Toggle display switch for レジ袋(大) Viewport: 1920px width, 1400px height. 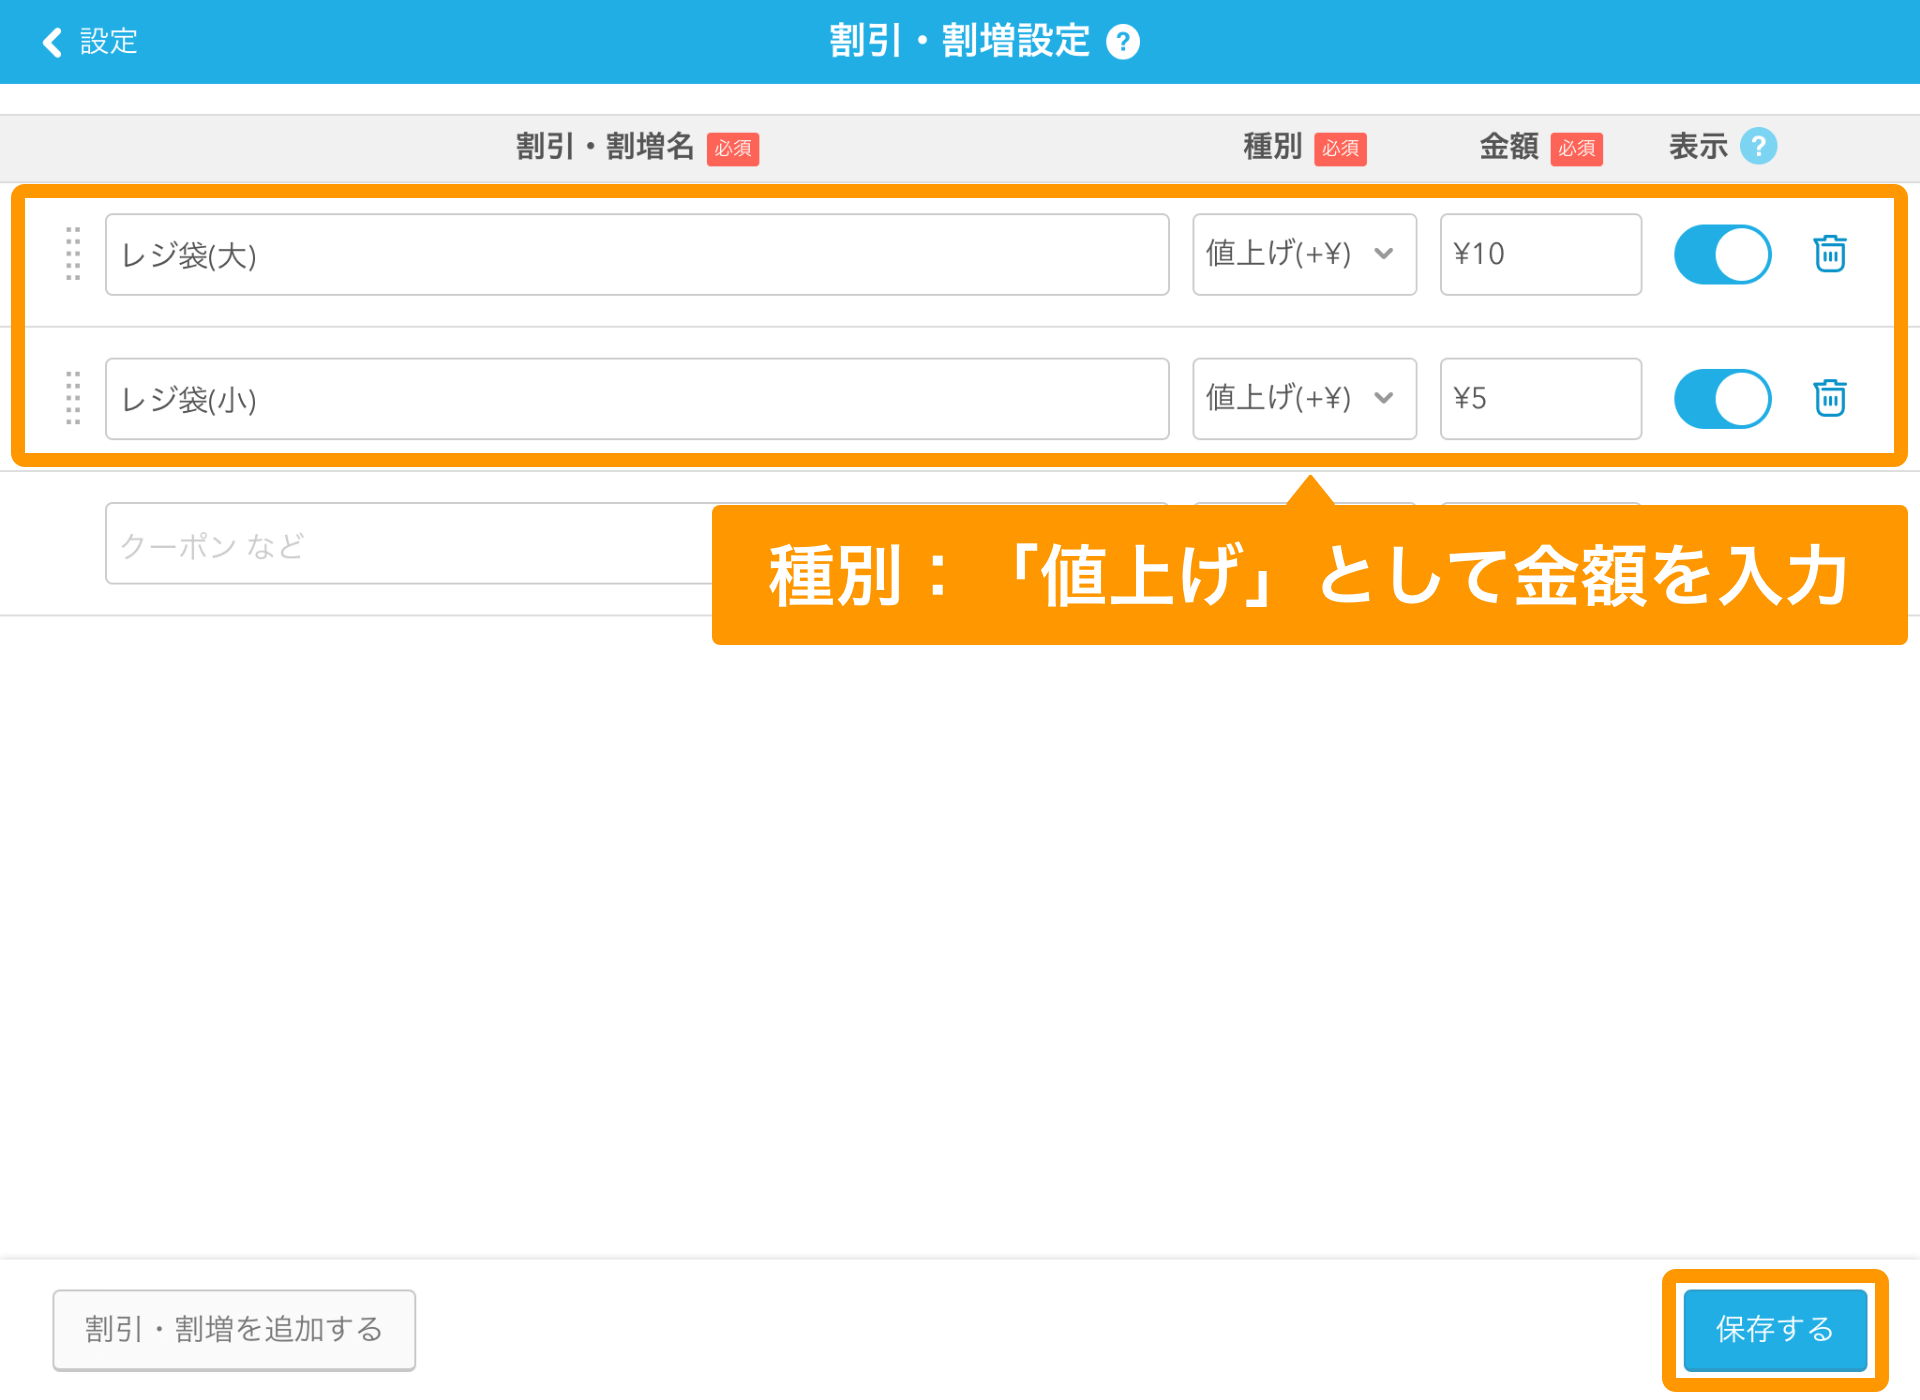1722,254
